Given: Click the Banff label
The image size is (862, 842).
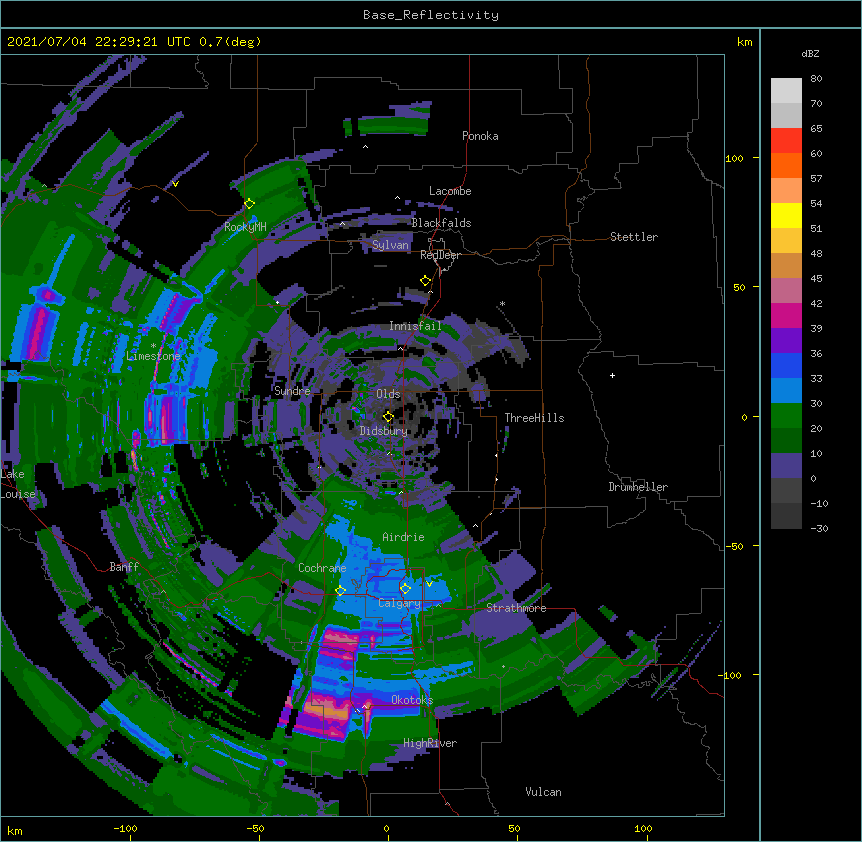Looking at the screenshot, I should pyautogui.click(x=124, y=567).
